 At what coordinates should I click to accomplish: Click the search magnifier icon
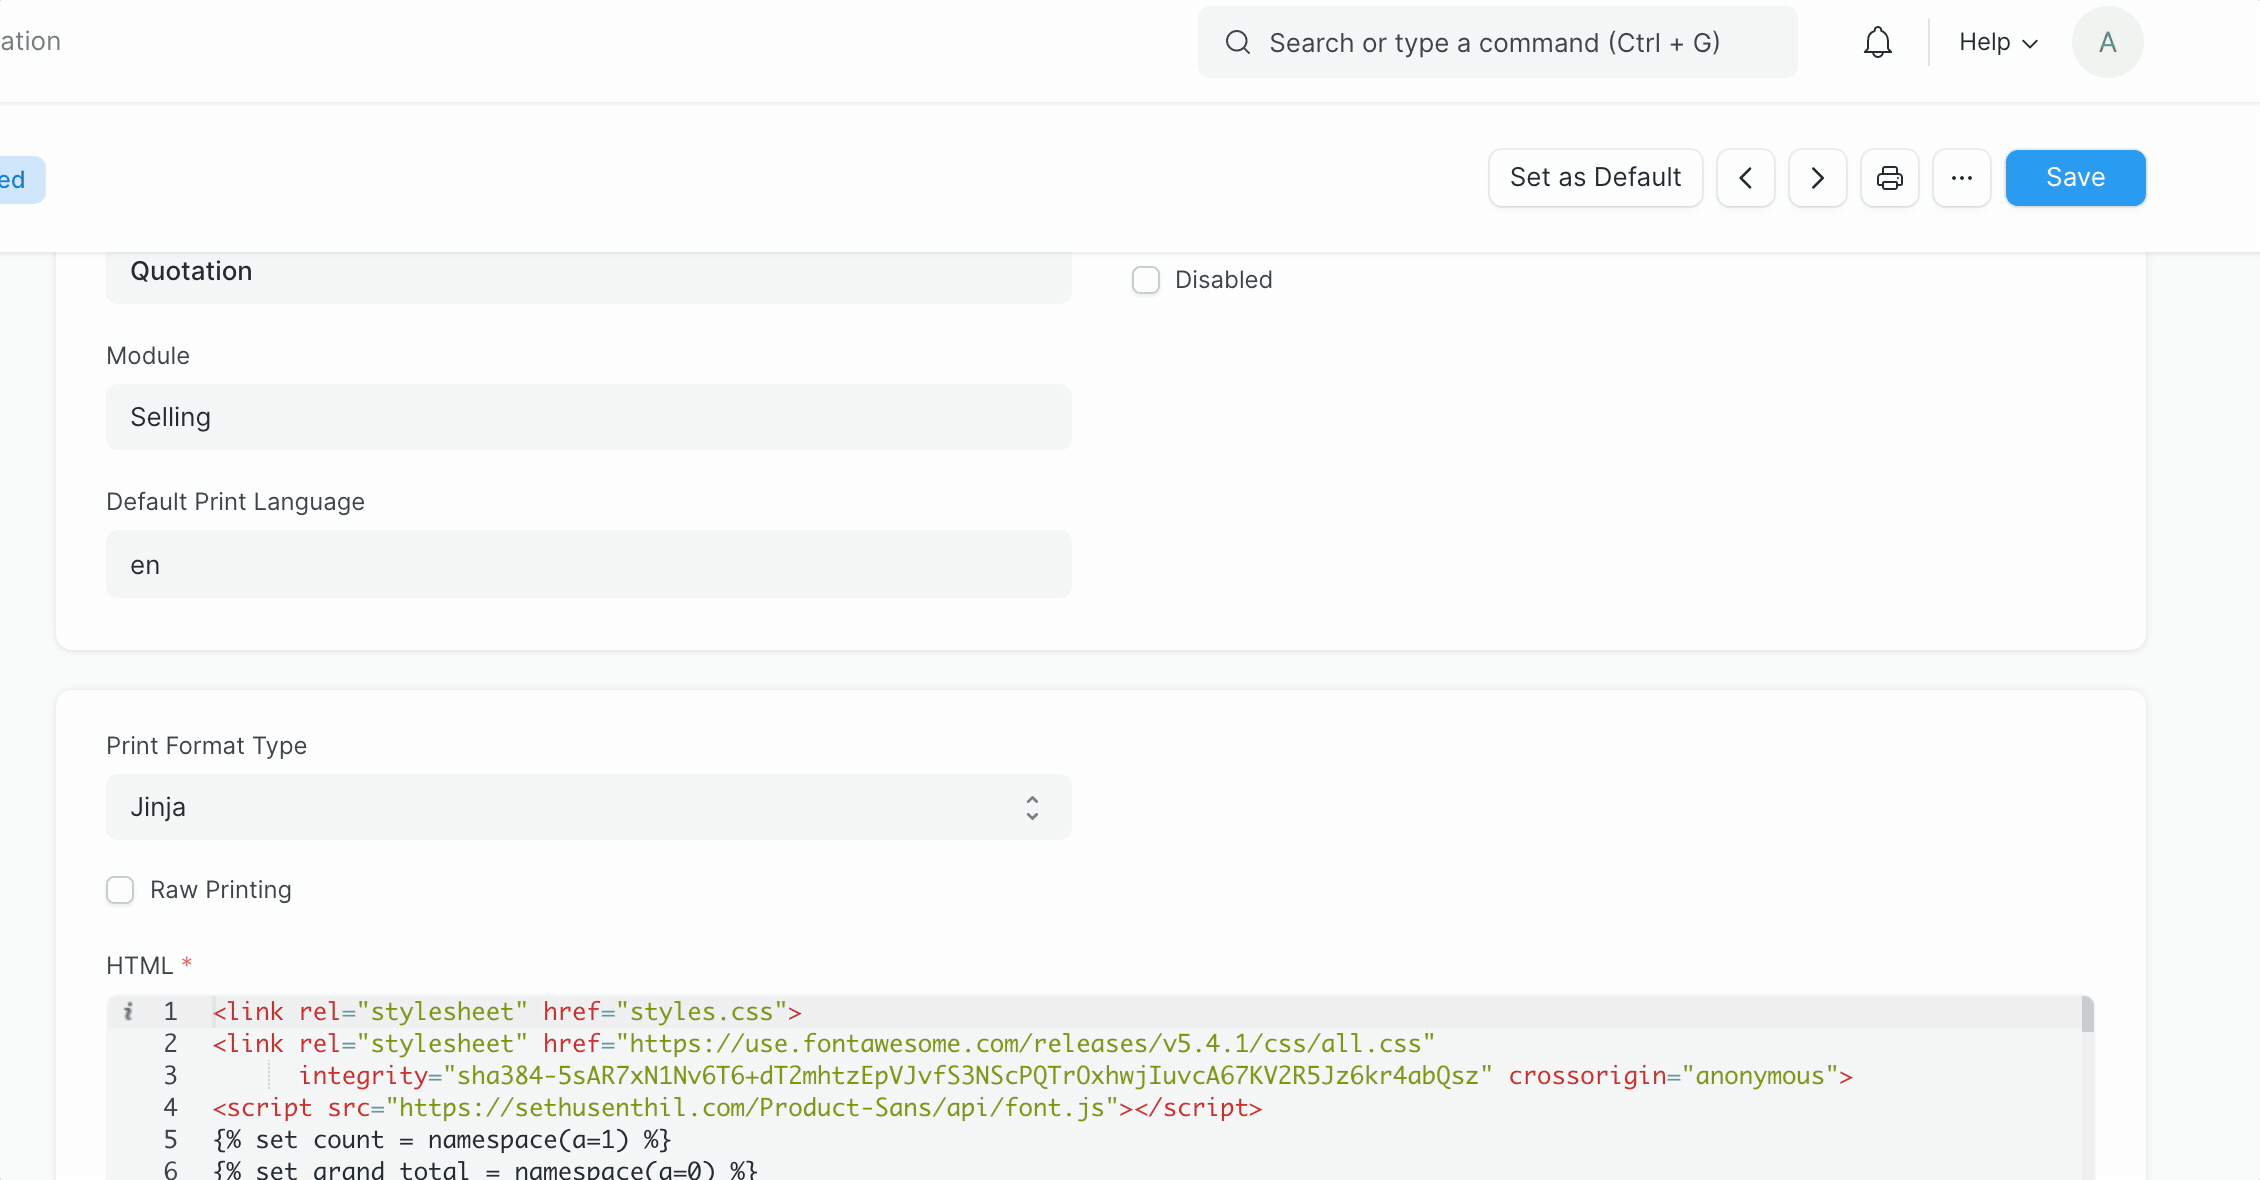1238,42
